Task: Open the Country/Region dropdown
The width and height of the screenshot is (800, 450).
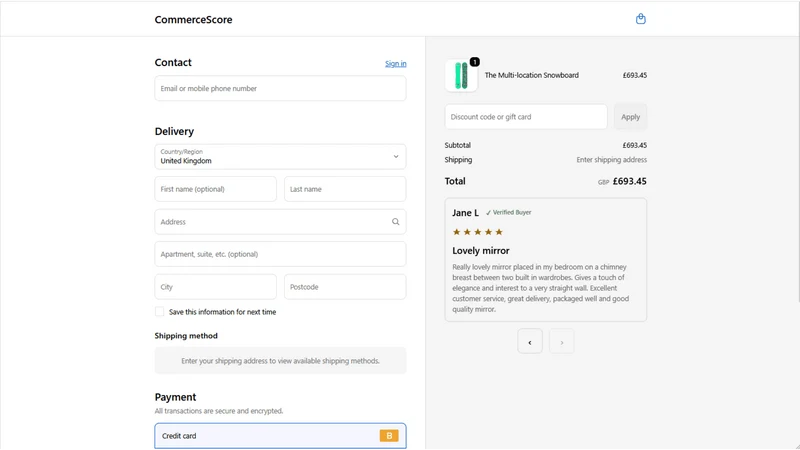Action: point(280,157)
